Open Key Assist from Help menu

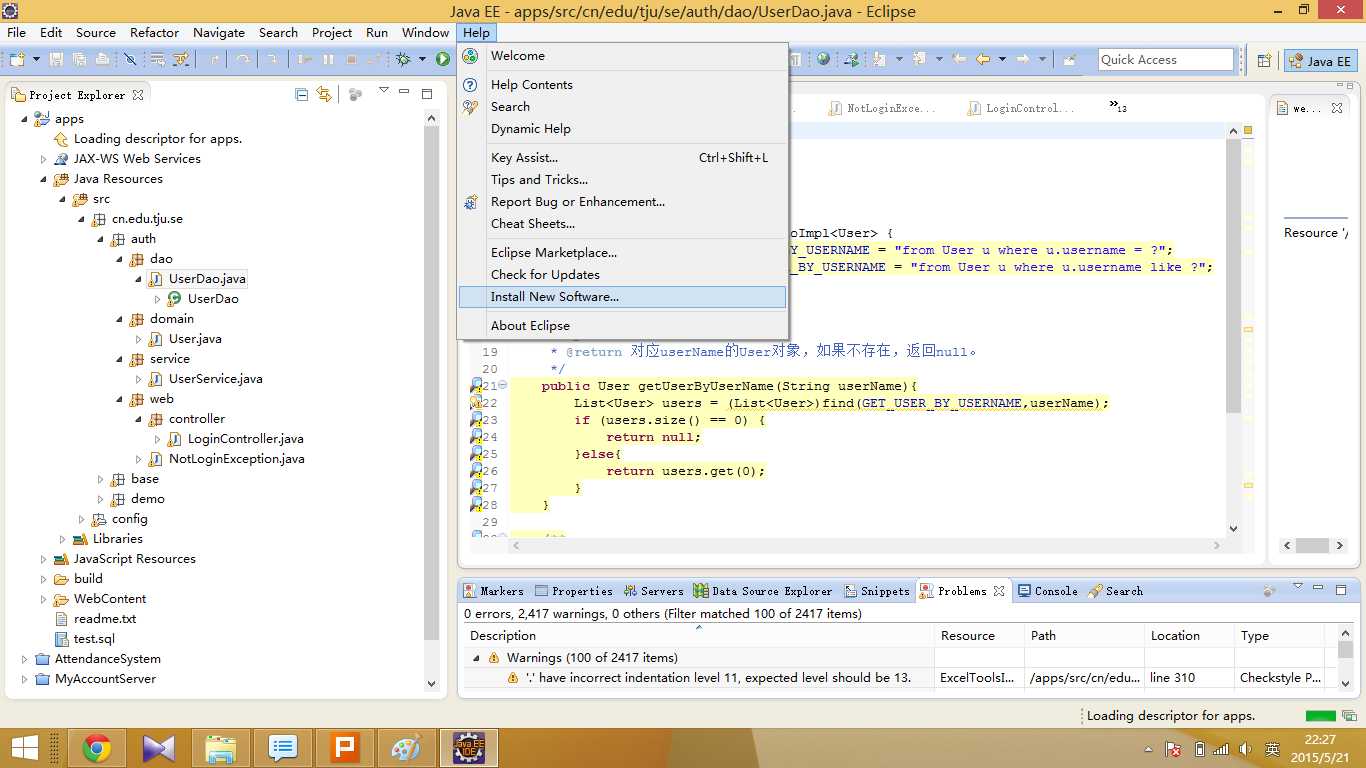[622, 158]
